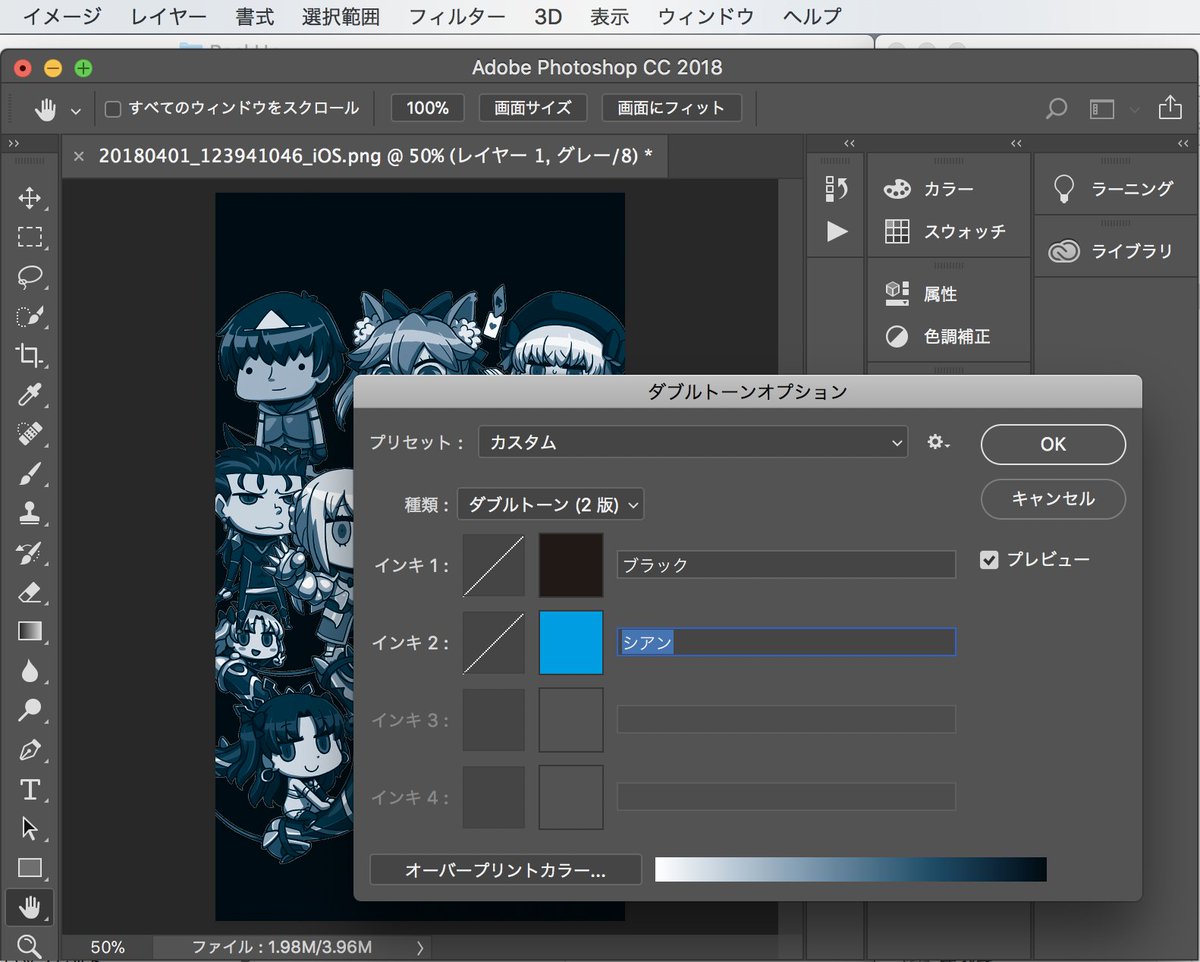Viewport: 1200px width, 962px height.
Task: Select the Rectangular Marquee tool
Action: [29, 237]
